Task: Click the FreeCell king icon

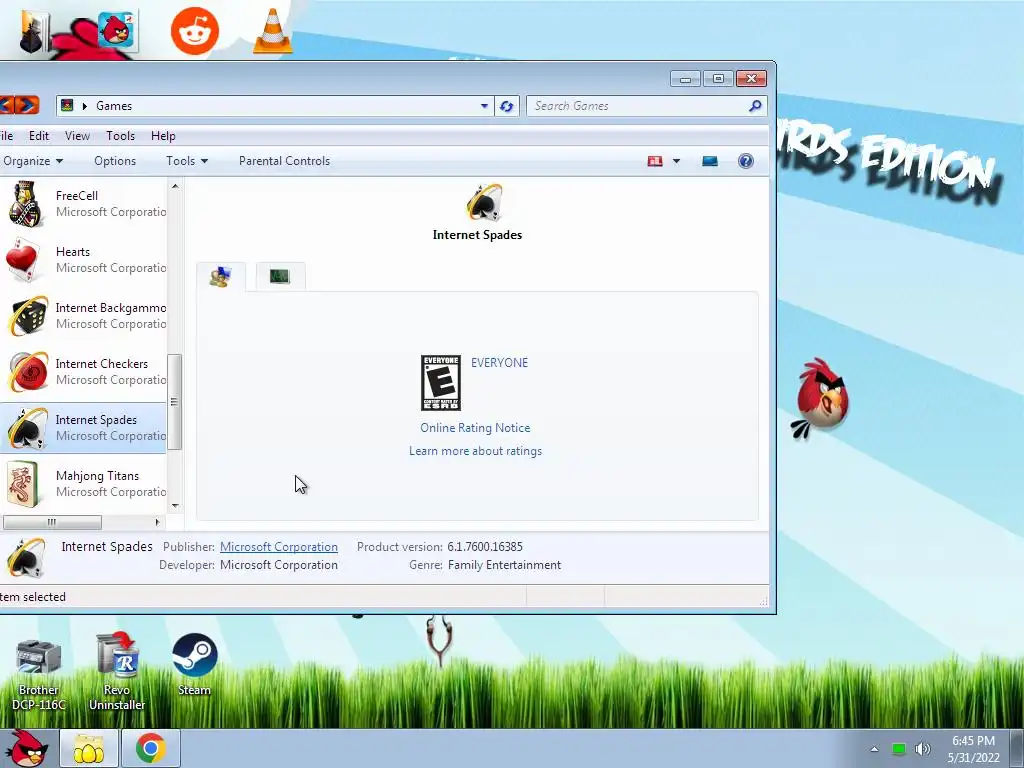Action: (x=26, y=204)
